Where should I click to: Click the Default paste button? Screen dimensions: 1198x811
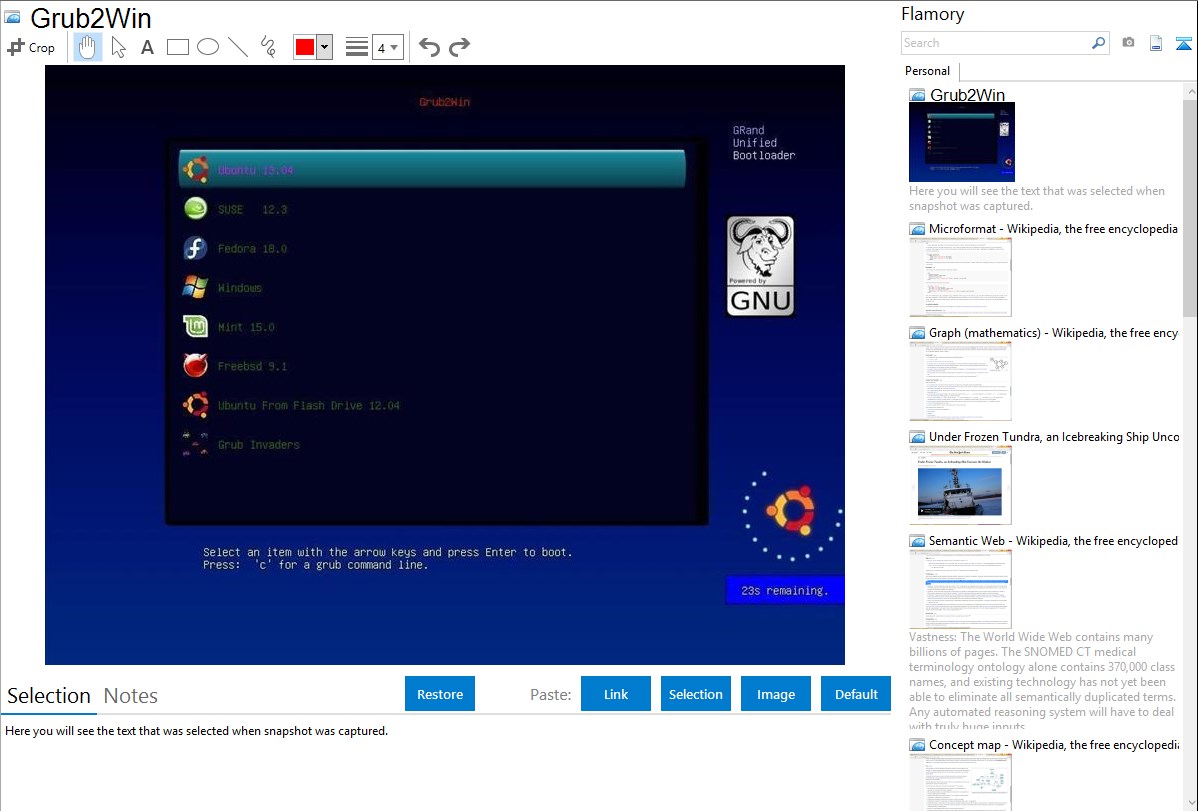[x=856, y=694]
